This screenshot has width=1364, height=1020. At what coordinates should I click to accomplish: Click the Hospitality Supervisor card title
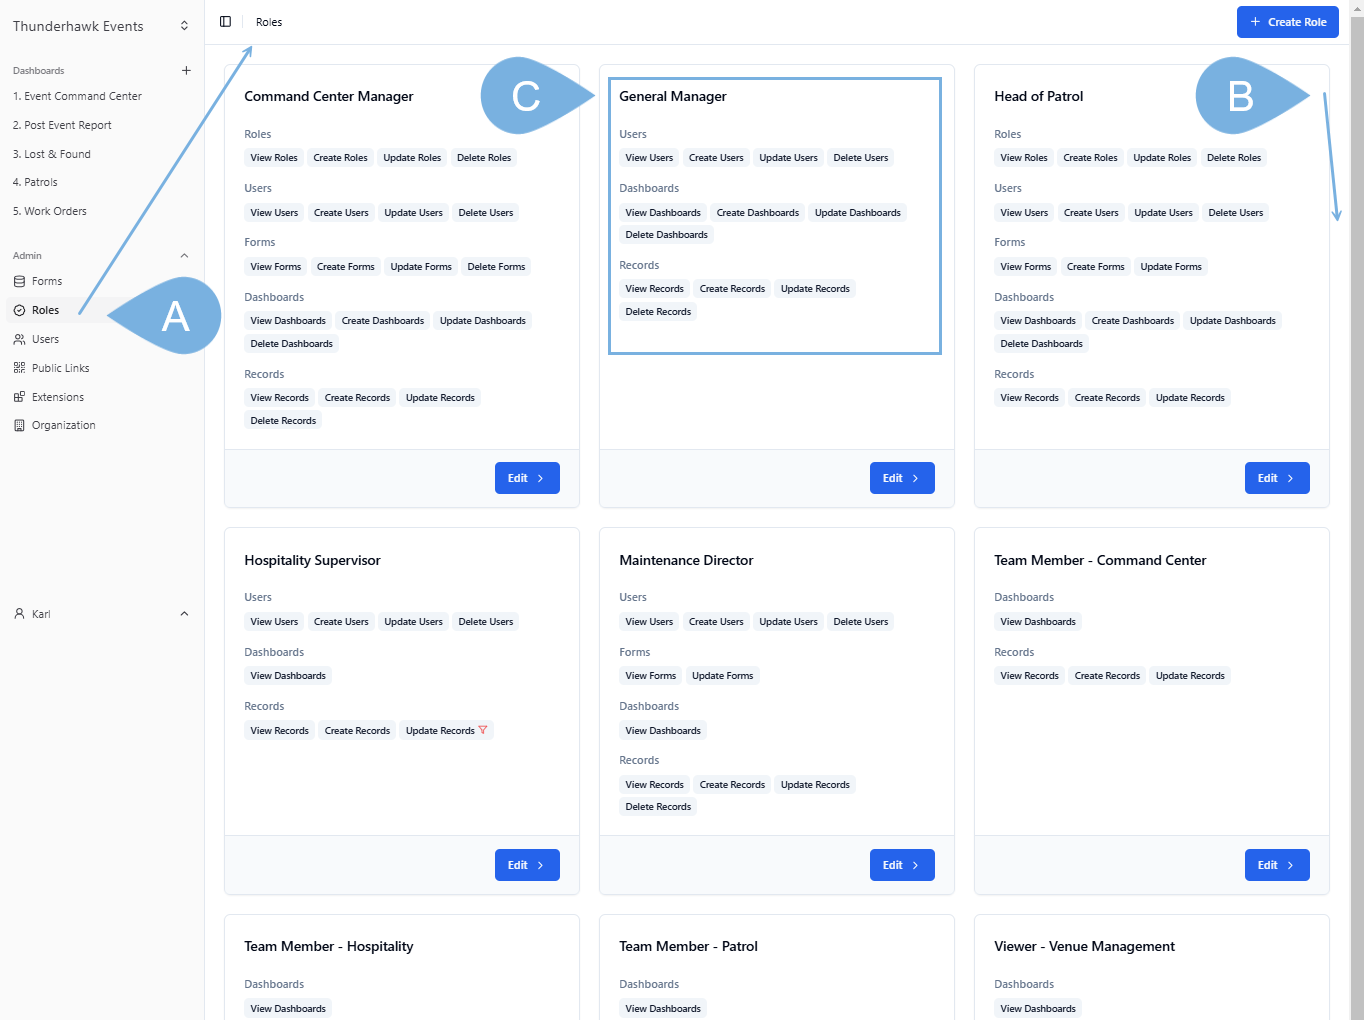point(313,560)
